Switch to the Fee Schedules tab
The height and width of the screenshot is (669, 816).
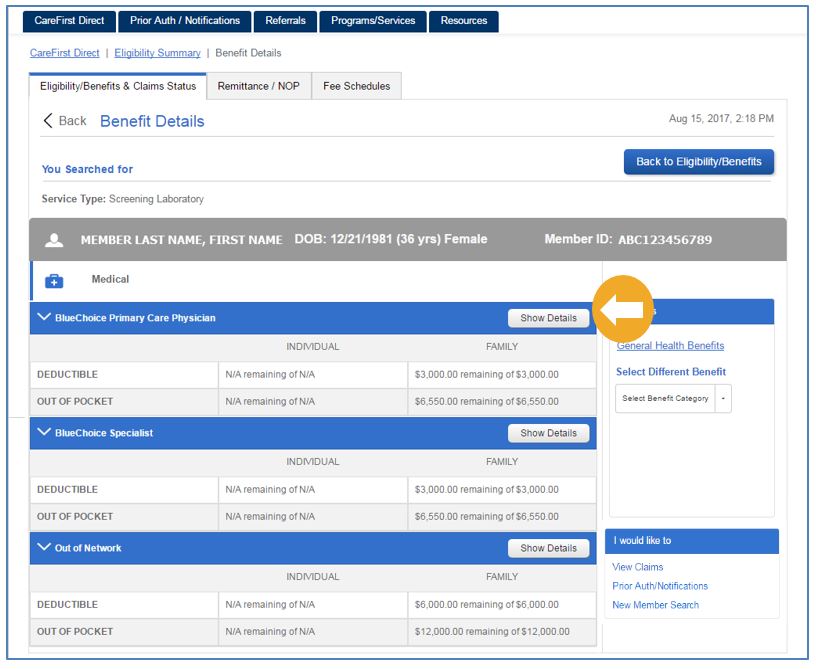[x=356, y=86]
